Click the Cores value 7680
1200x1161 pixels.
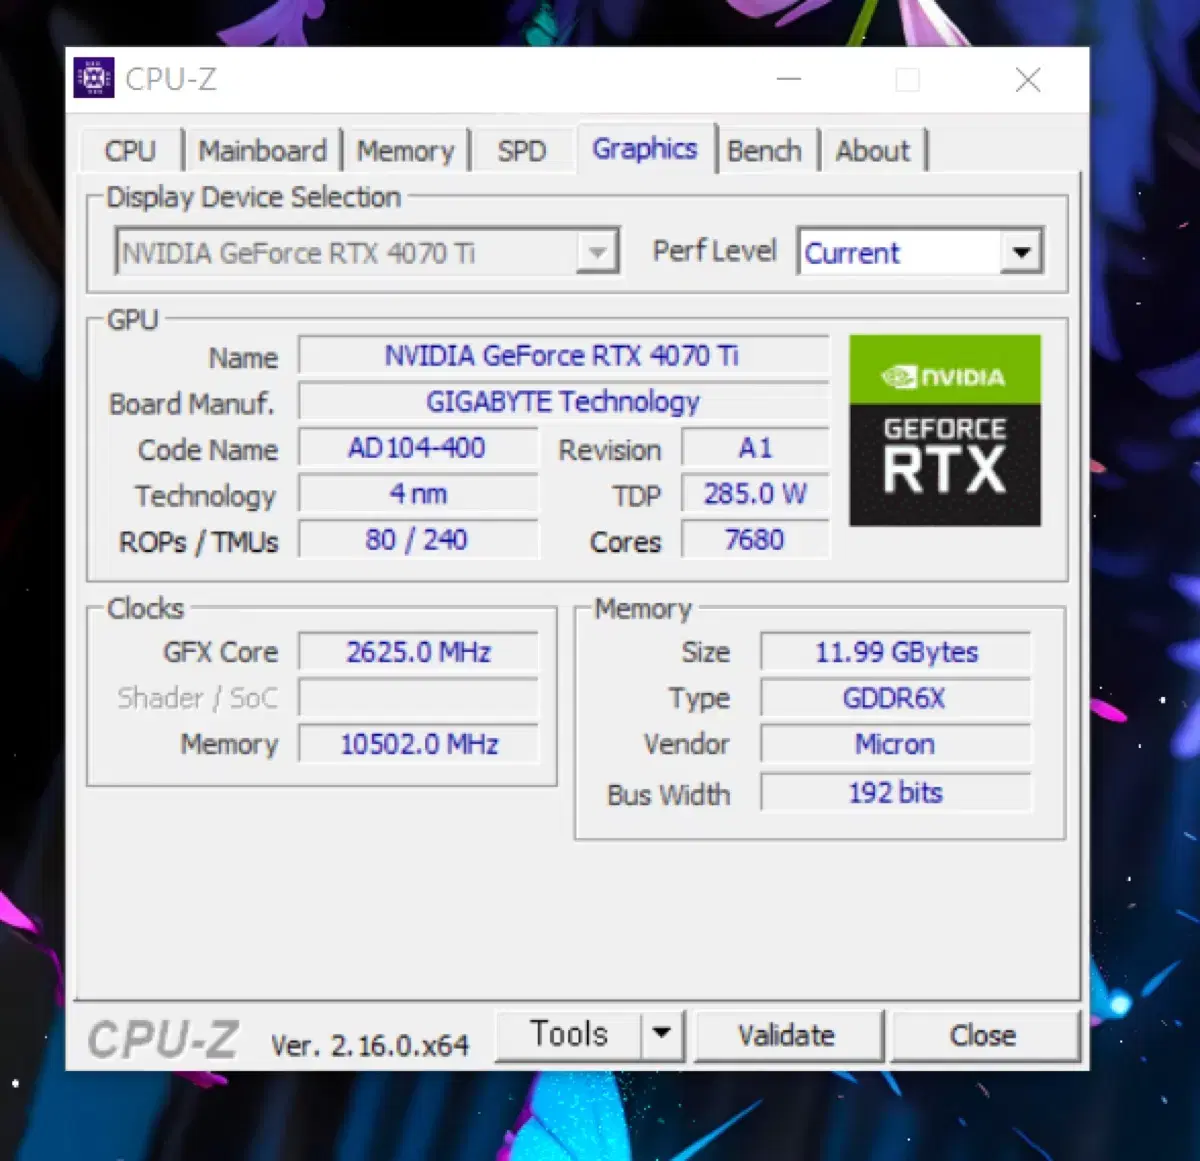pyautogui.click(x=755, y=540)
